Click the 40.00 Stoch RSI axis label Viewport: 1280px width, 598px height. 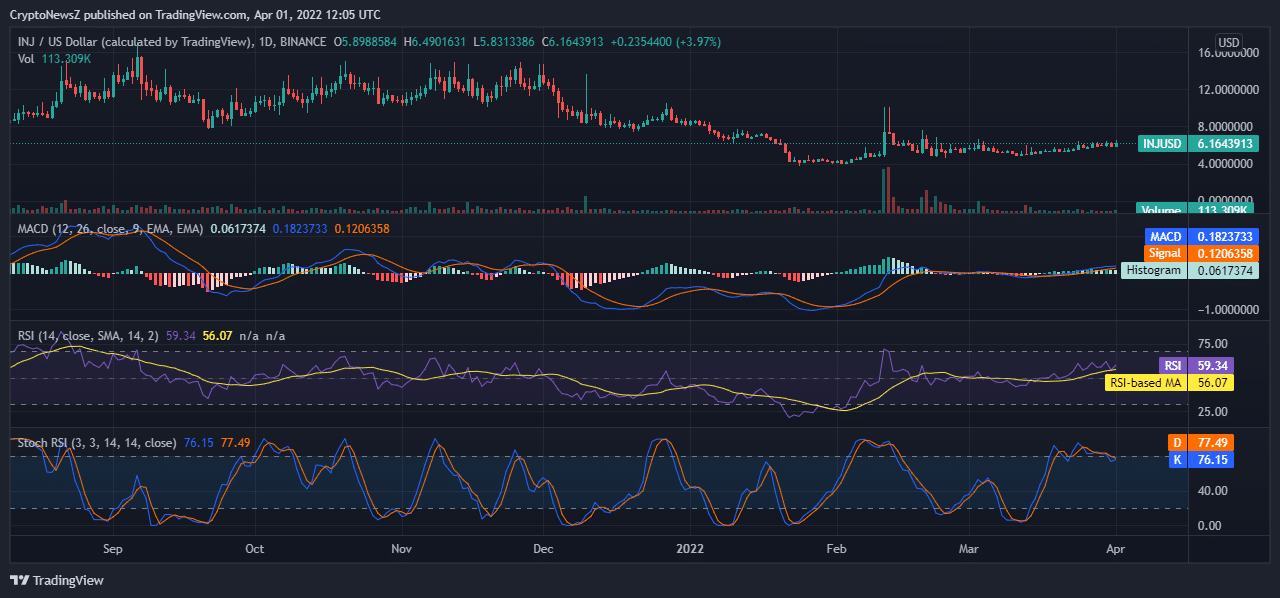[x=1212, y=491]
